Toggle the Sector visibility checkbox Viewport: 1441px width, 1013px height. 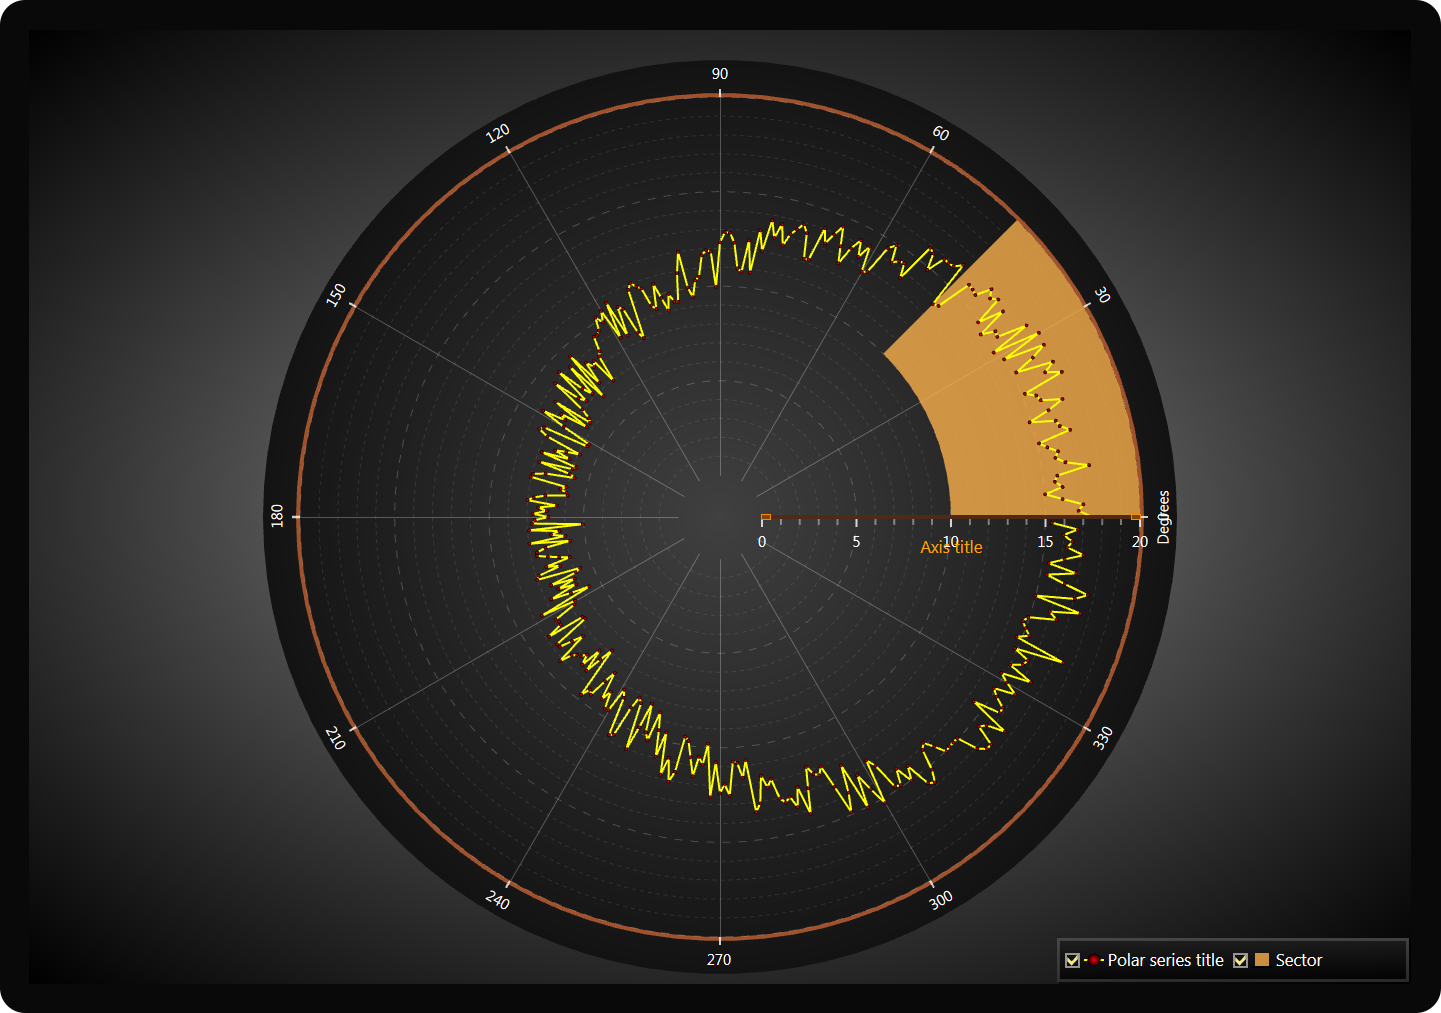(x=1240, y=960)
